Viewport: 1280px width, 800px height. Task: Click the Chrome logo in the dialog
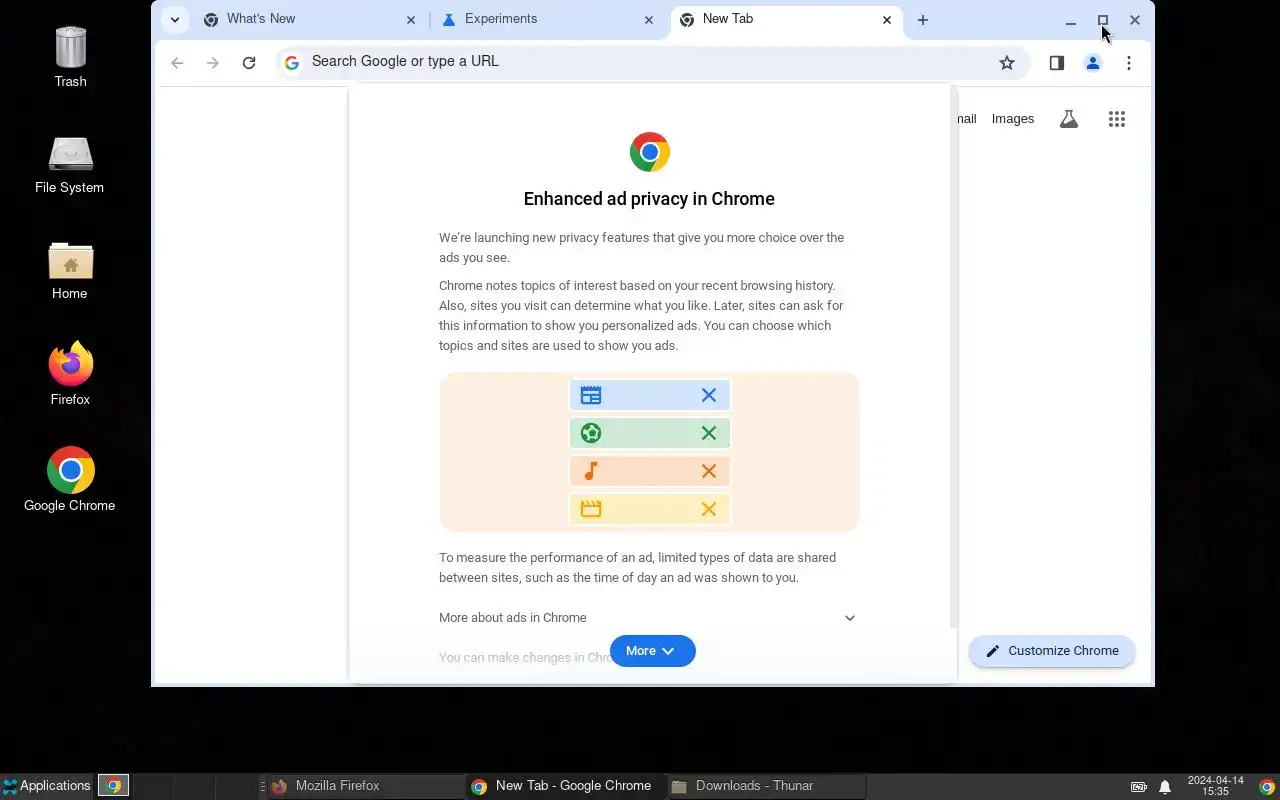(649, 152)
